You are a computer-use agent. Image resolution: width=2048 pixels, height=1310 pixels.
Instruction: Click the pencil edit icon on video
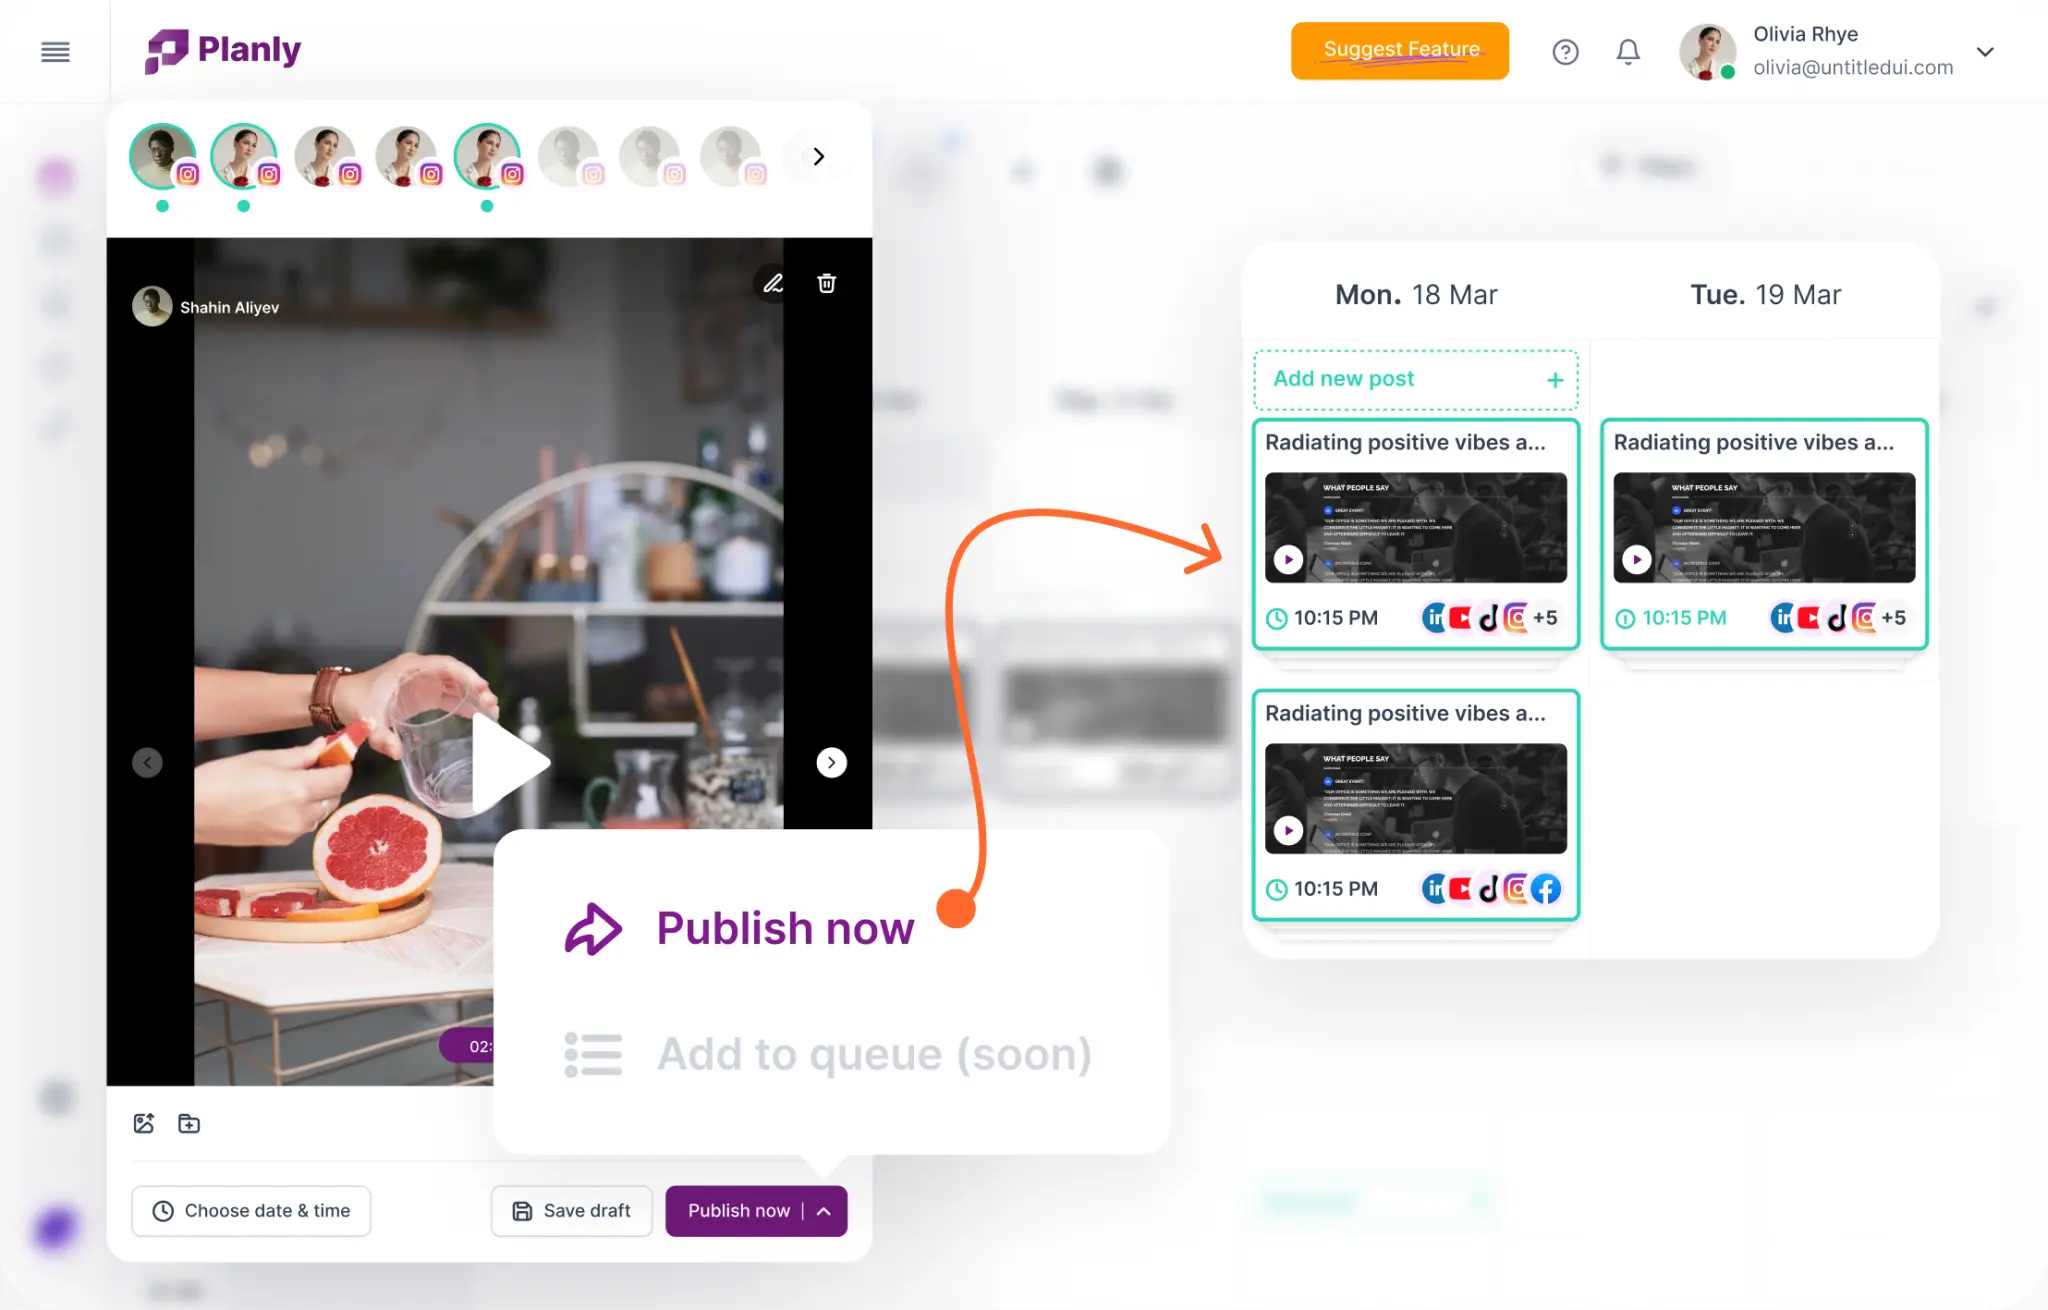coord(773,284)
